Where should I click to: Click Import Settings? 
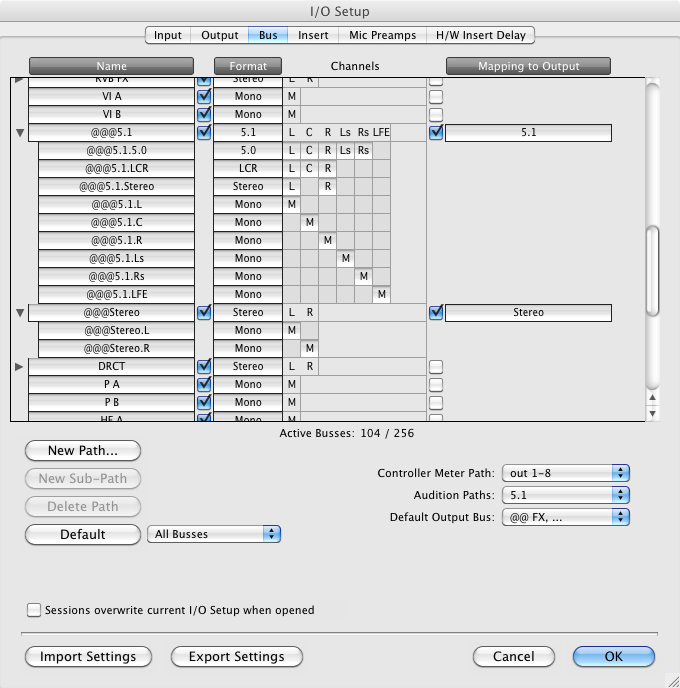[x=88, y=657]
